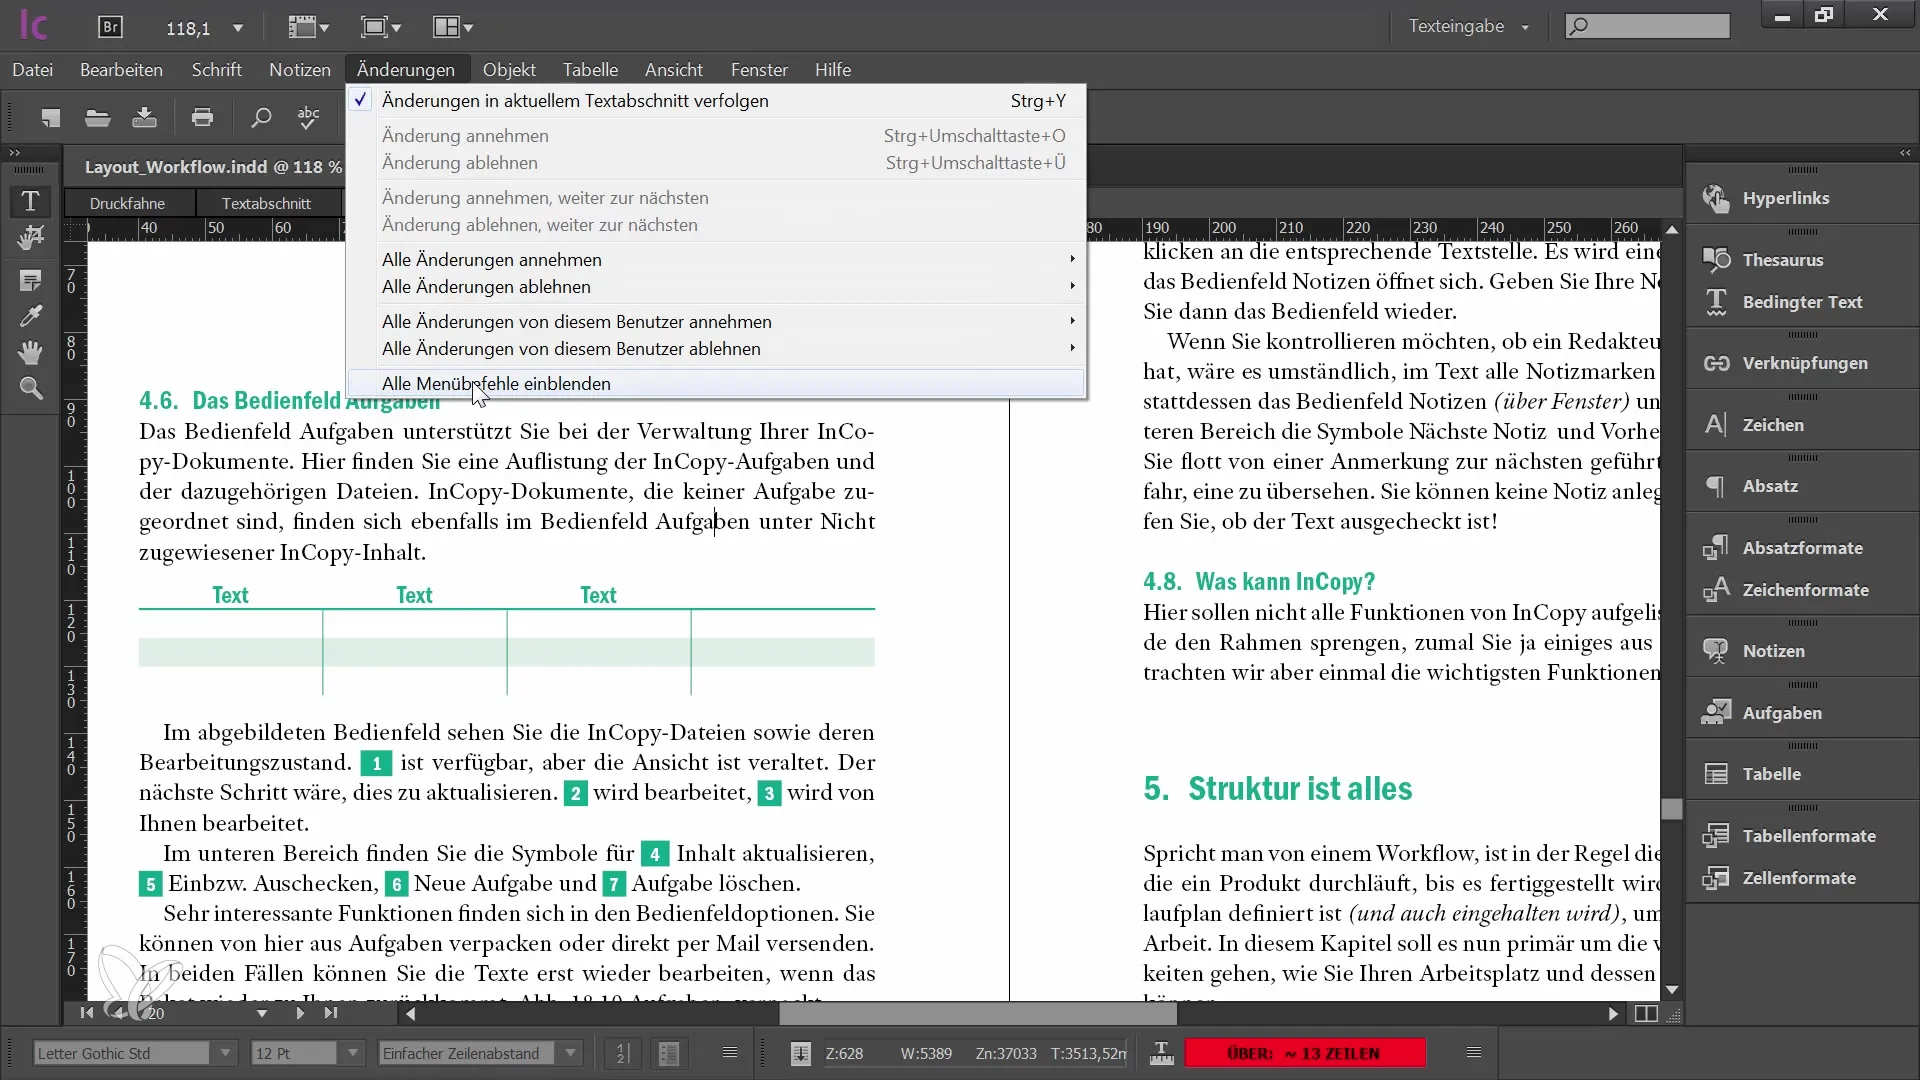Open the Notizen panel icon
1920x1080 pixels.
(1716, 650)
